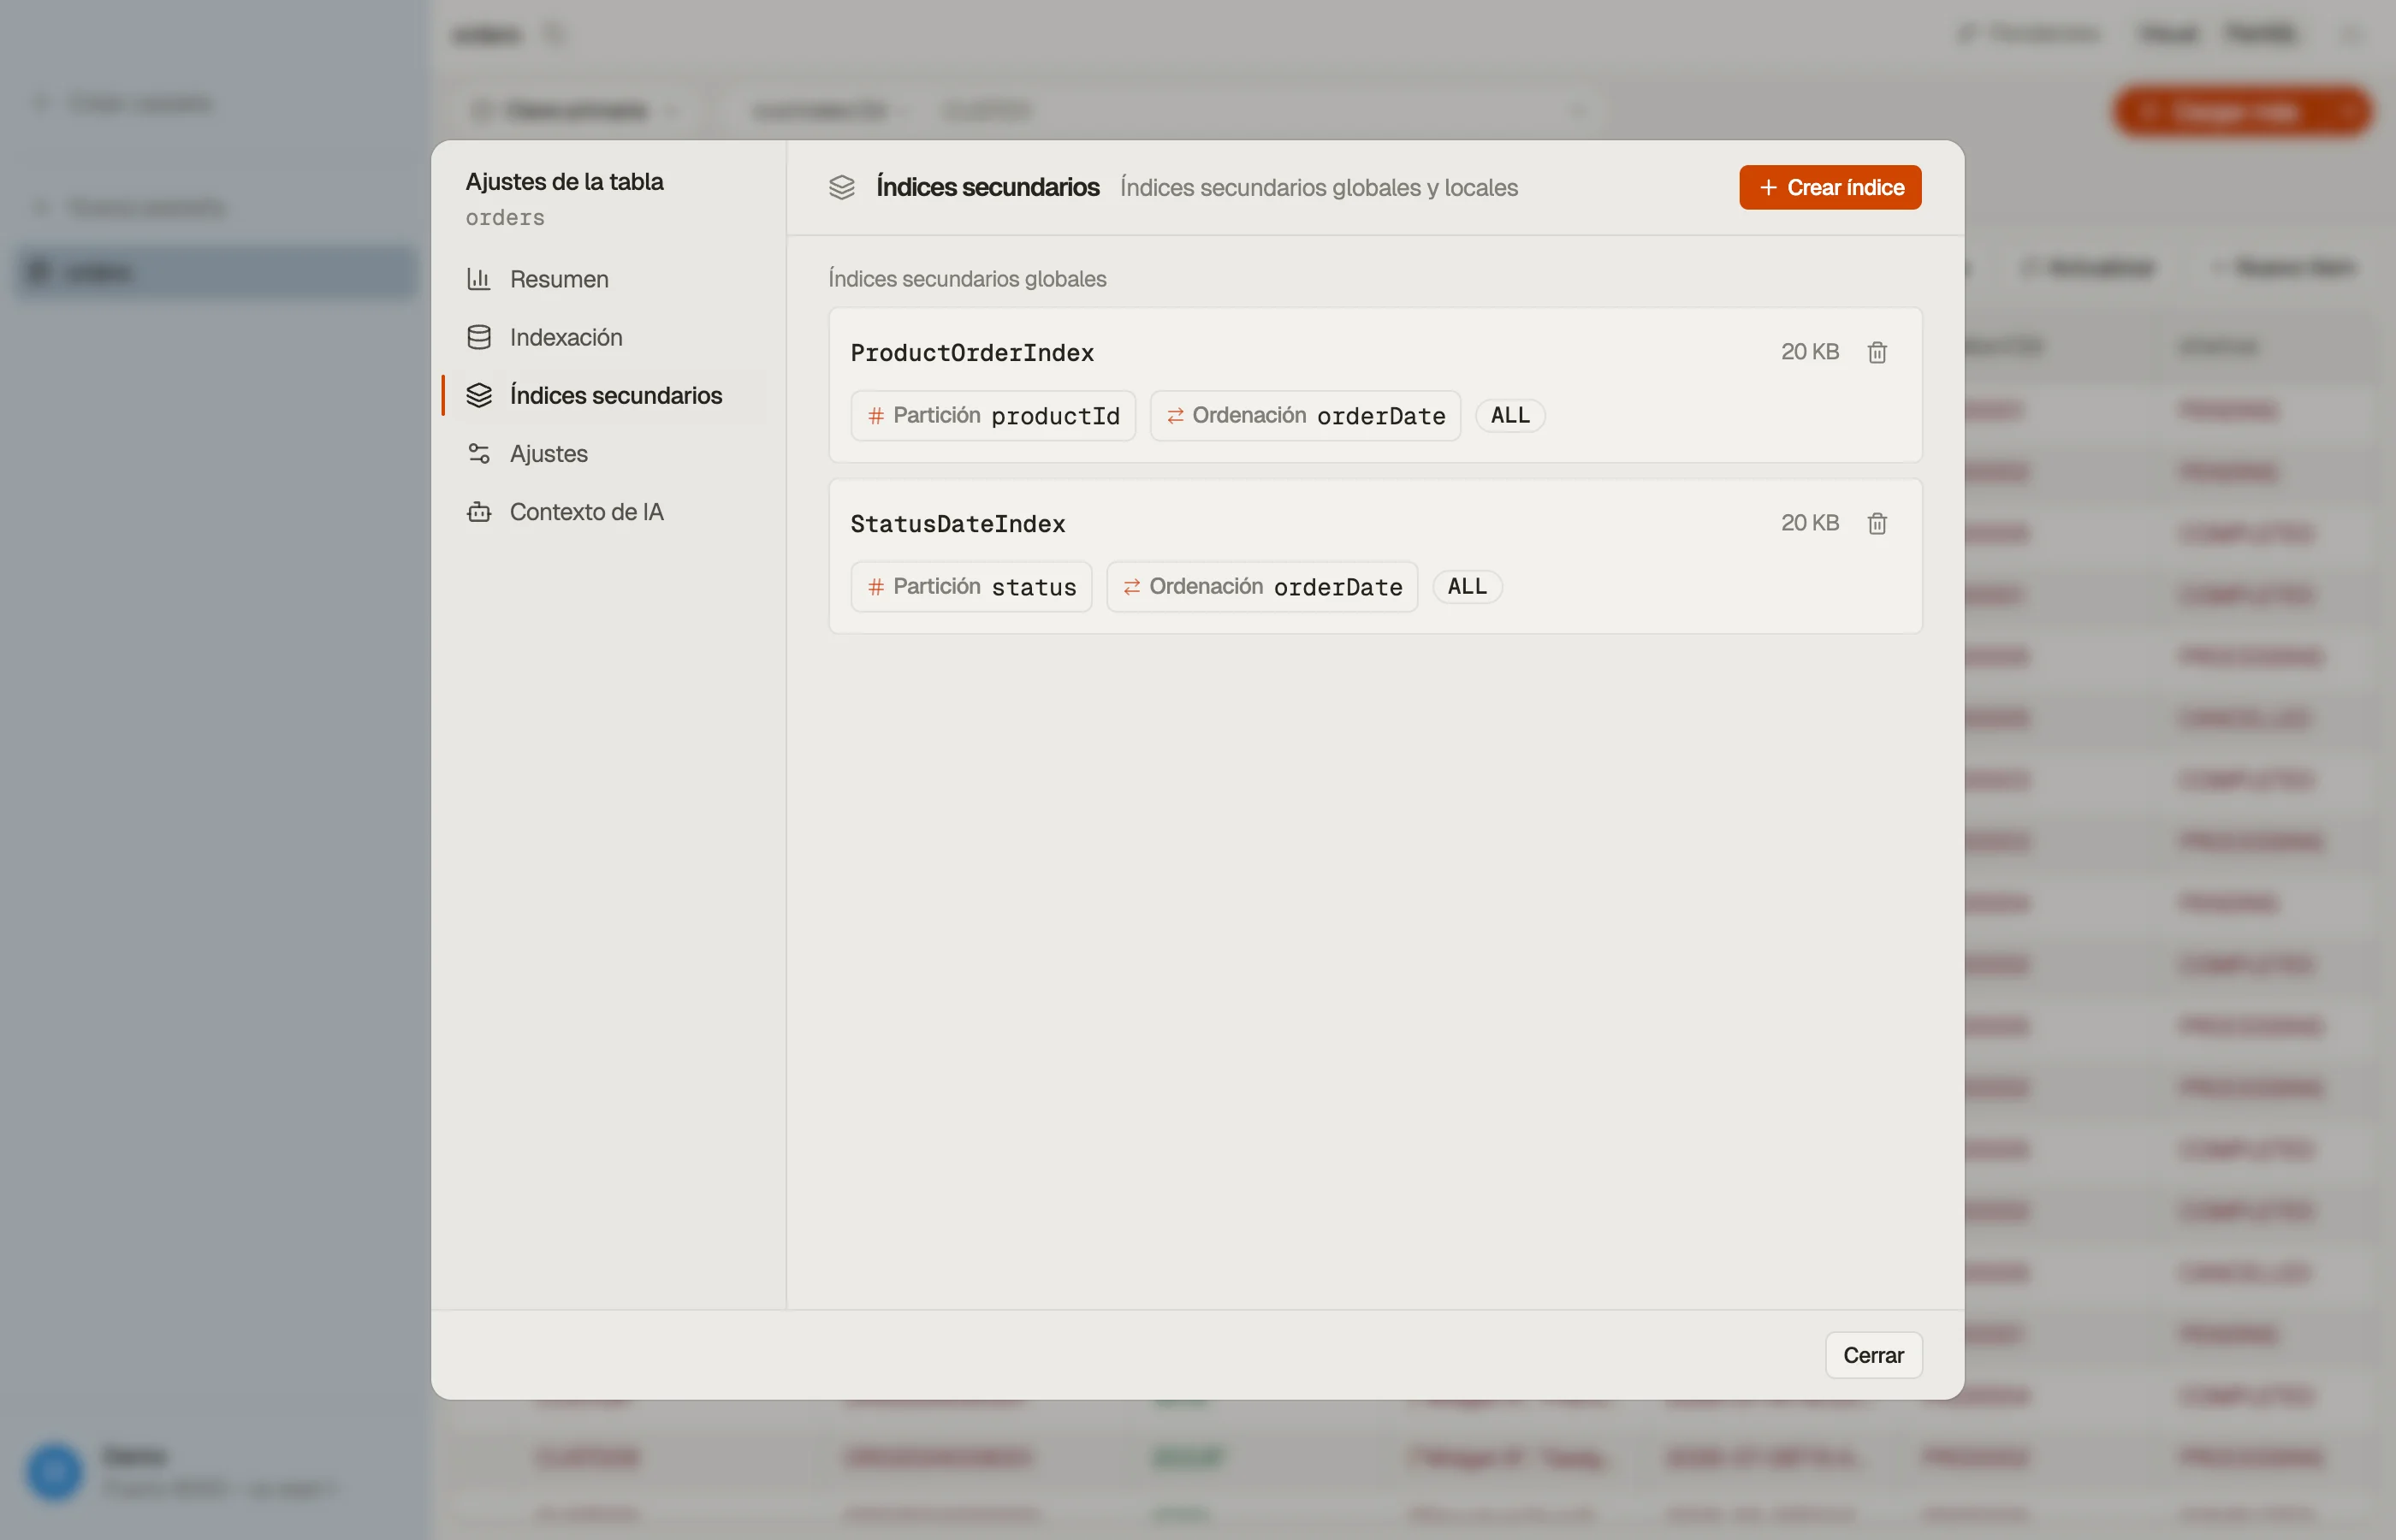Click the Crear índice button

tap(1830, 187)
